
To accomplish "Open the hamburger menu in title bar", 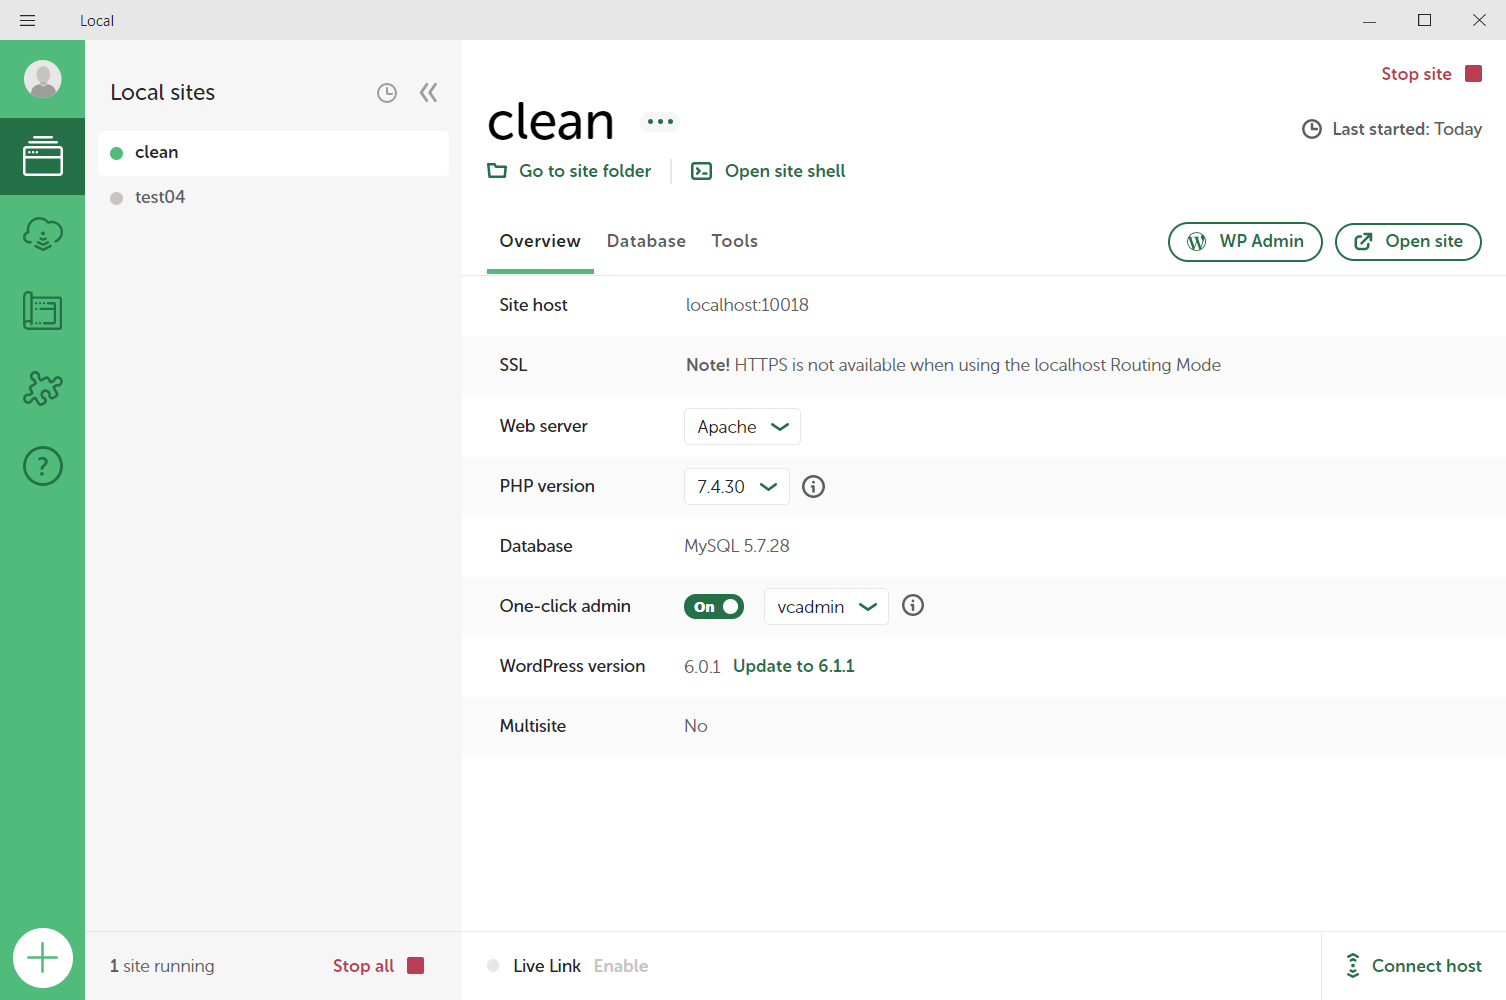I will coord(27,20).
